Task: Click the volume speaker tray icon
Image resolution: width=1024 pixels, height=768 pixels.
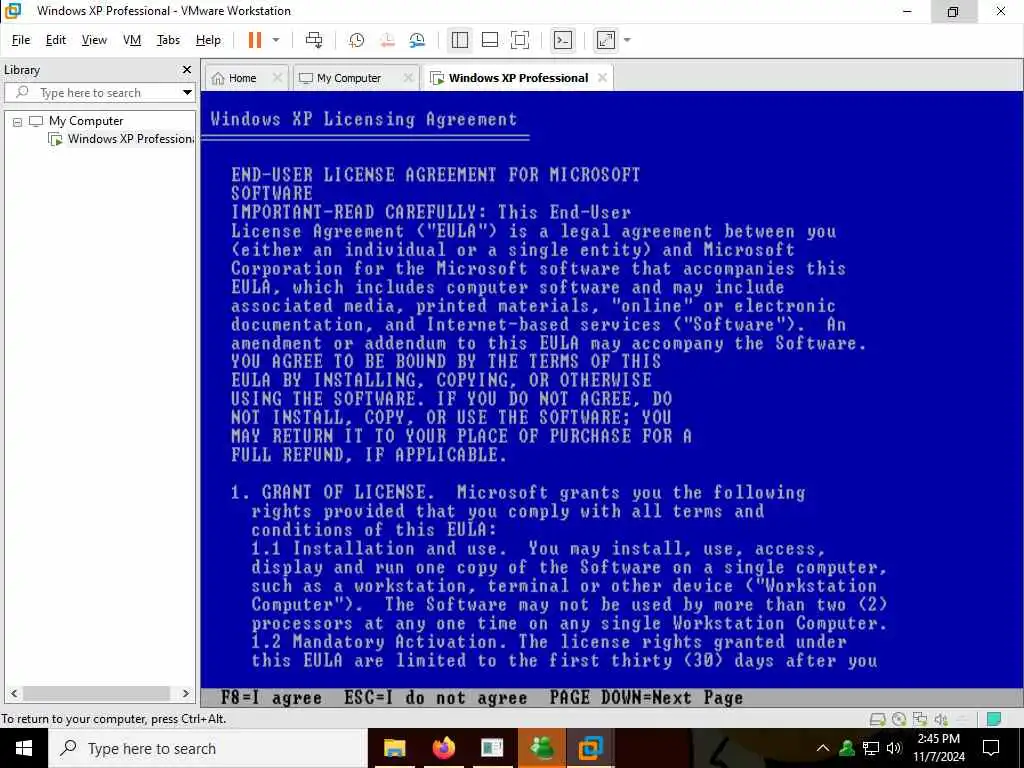Action: (x=894, y=748)
